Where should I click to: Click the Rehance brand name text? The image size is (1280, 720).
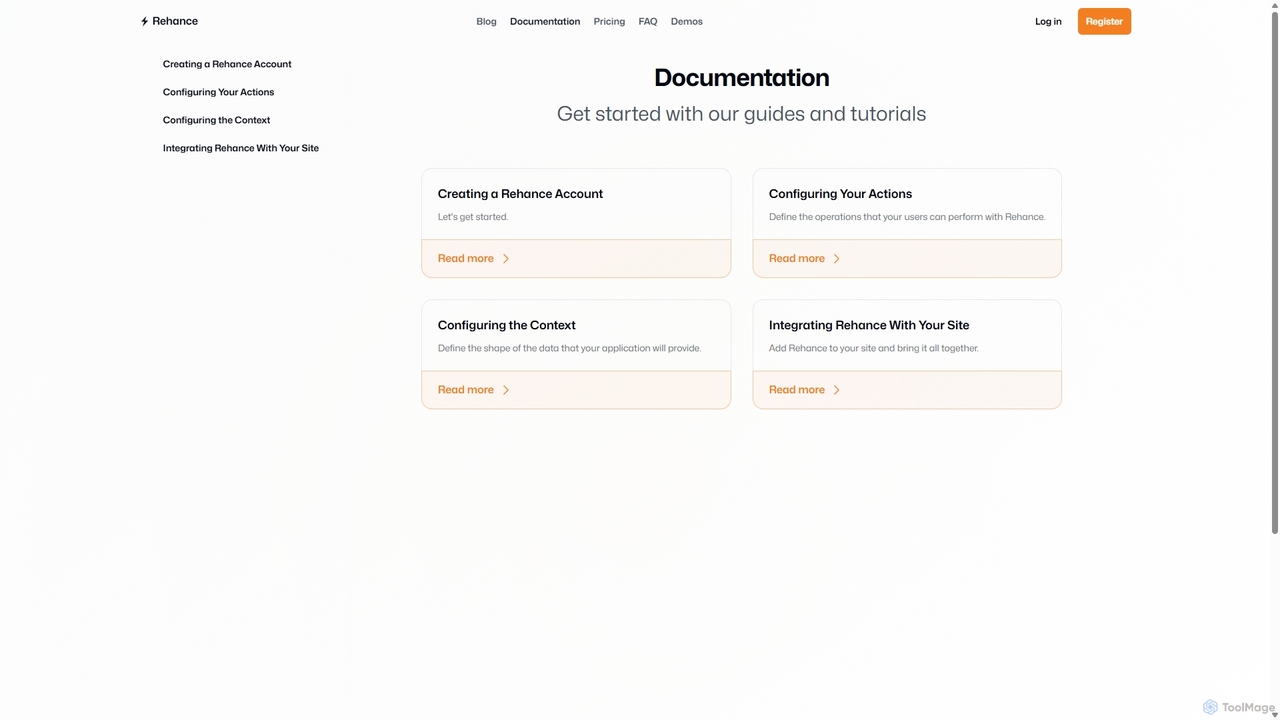175,21
